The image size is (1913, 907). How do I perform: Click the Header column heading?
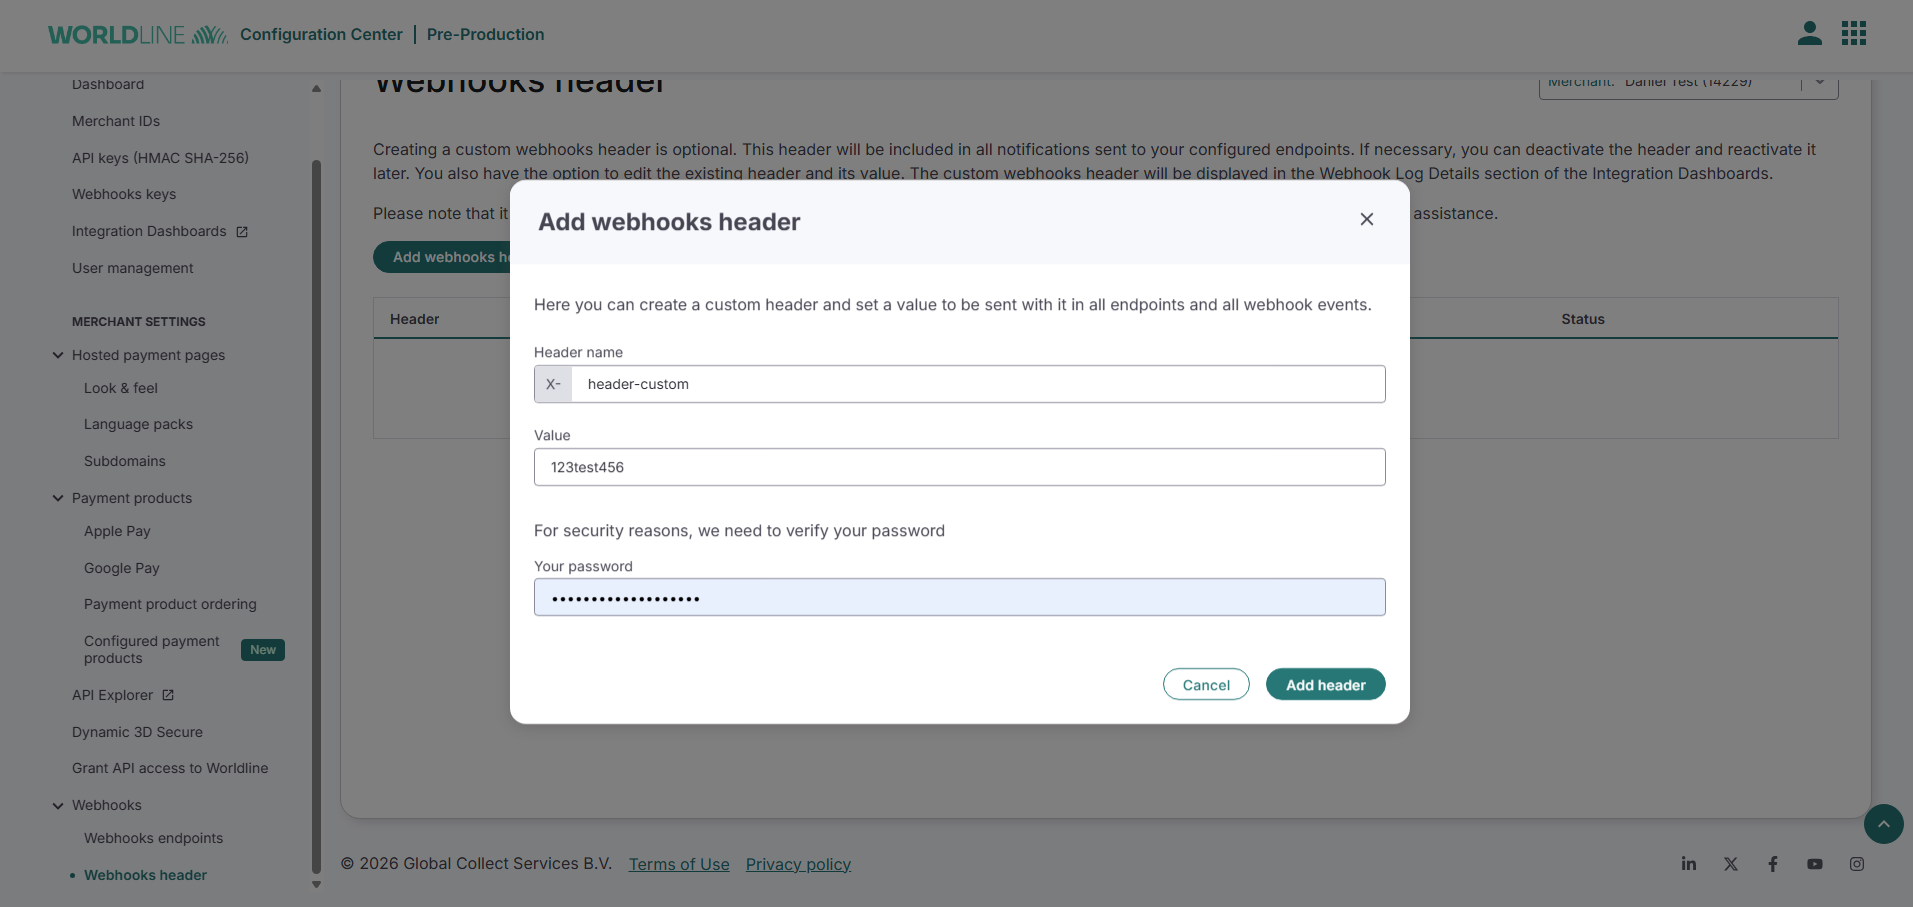(x=414, y=319)
